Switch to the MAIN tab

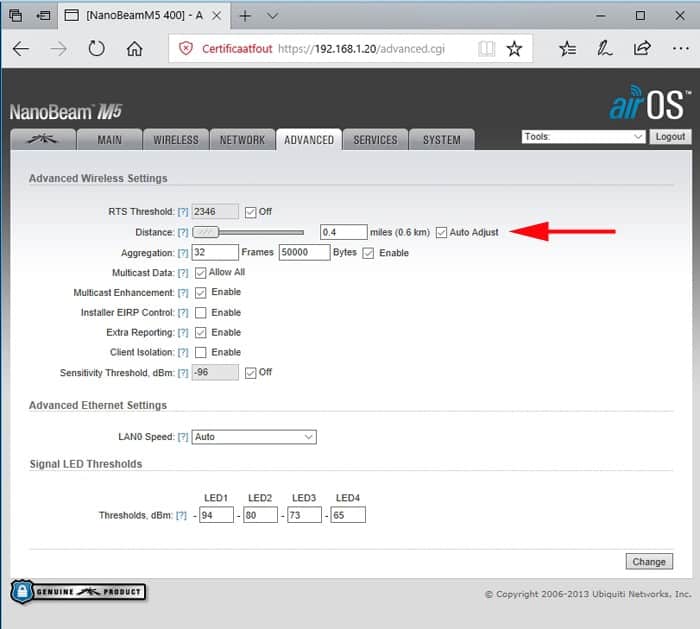click(109, 140)
